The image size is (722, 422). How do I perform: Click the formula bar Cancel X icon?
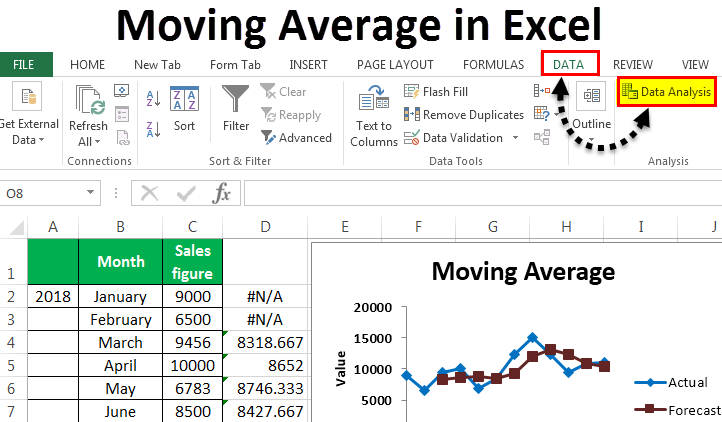pos(149,193)
